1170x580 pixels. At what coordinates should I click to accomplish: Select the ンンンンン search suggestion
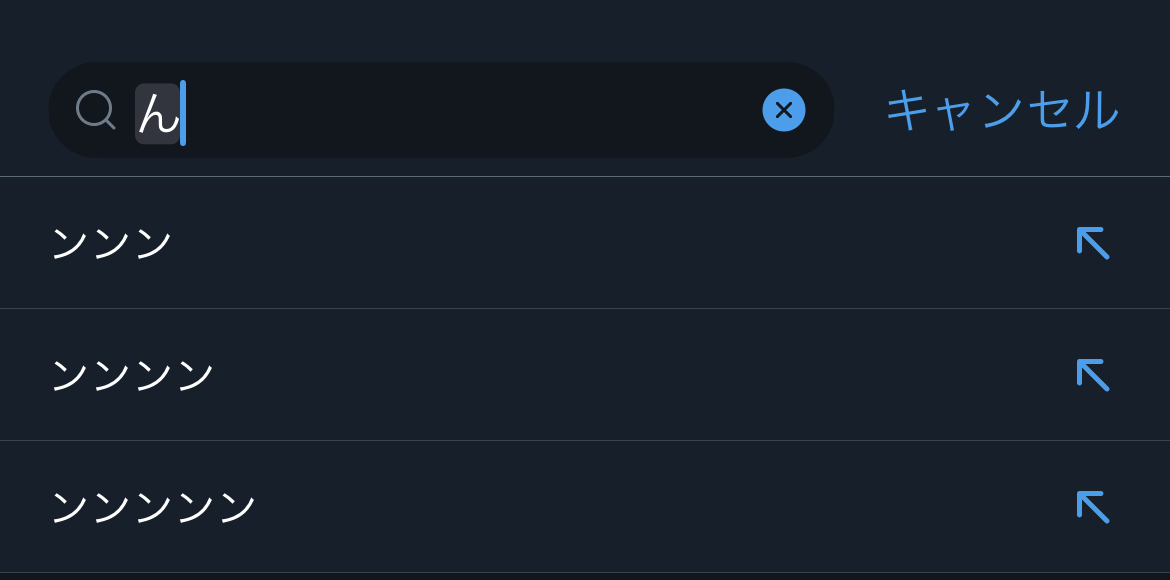coord(154,507)
